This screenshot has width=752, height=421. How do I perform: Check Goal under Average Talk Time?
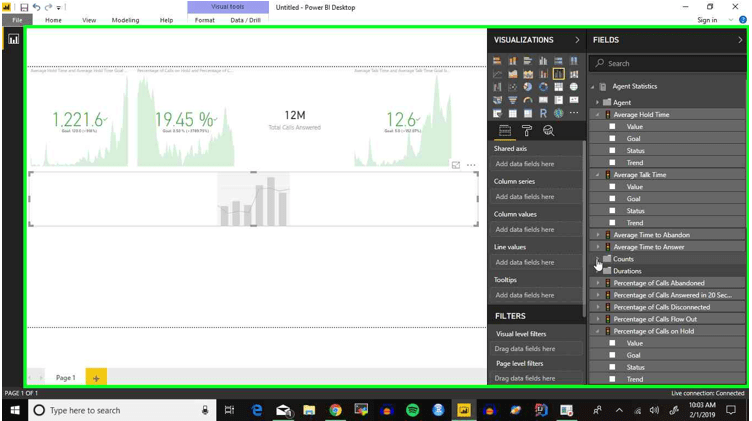tap(612, 199)
